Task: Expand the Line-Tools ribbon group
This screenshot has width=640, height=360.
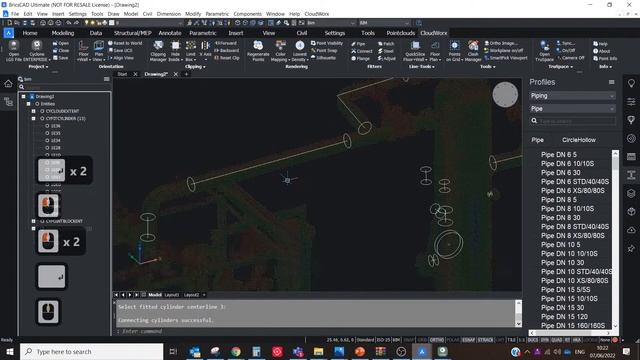Action: tap(422, 67)
